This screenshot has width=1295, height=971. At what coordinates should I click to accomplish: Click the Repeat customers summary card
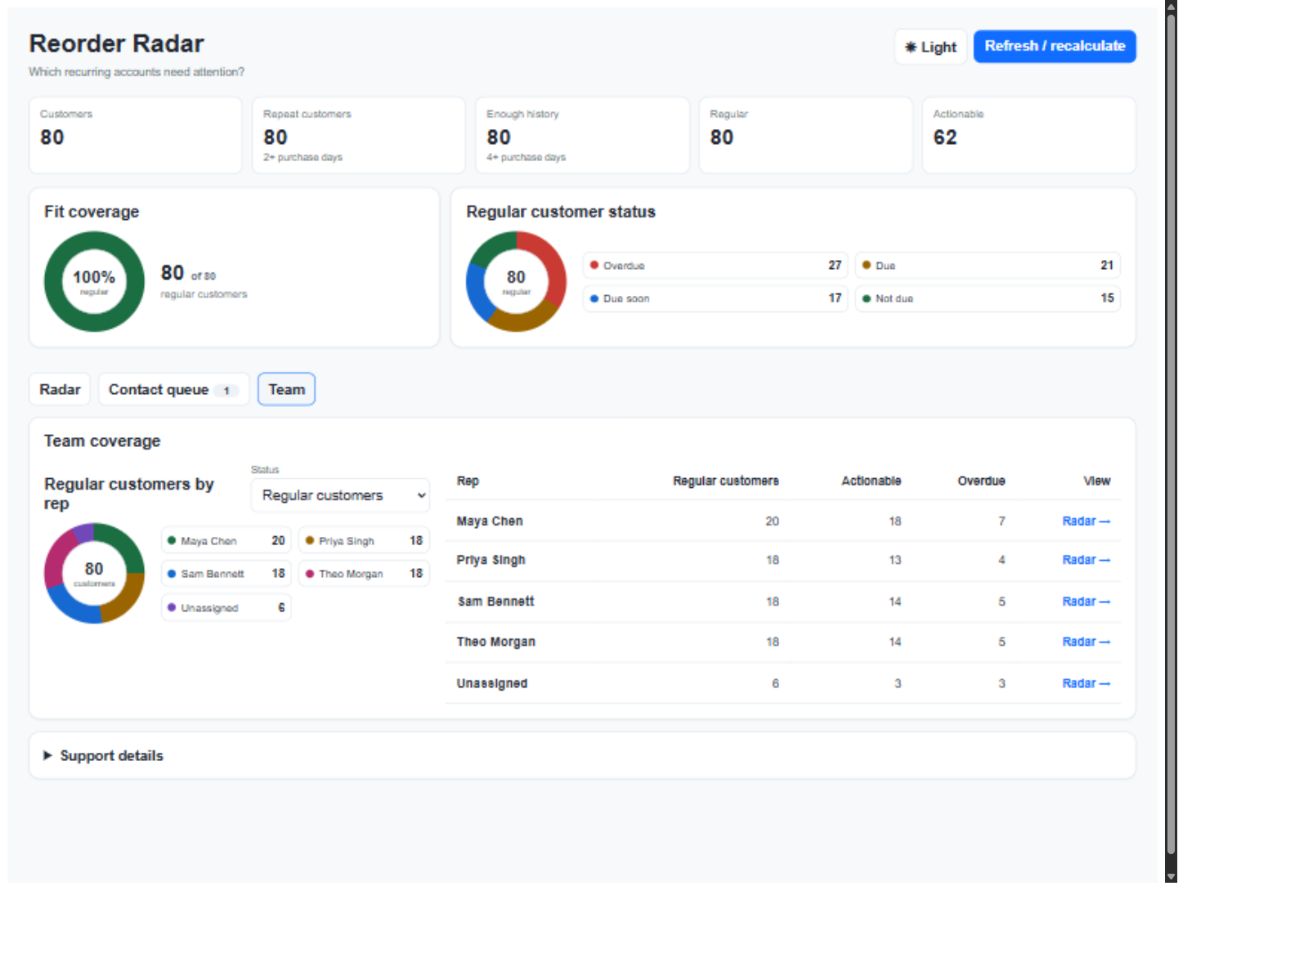pos(358,135)
